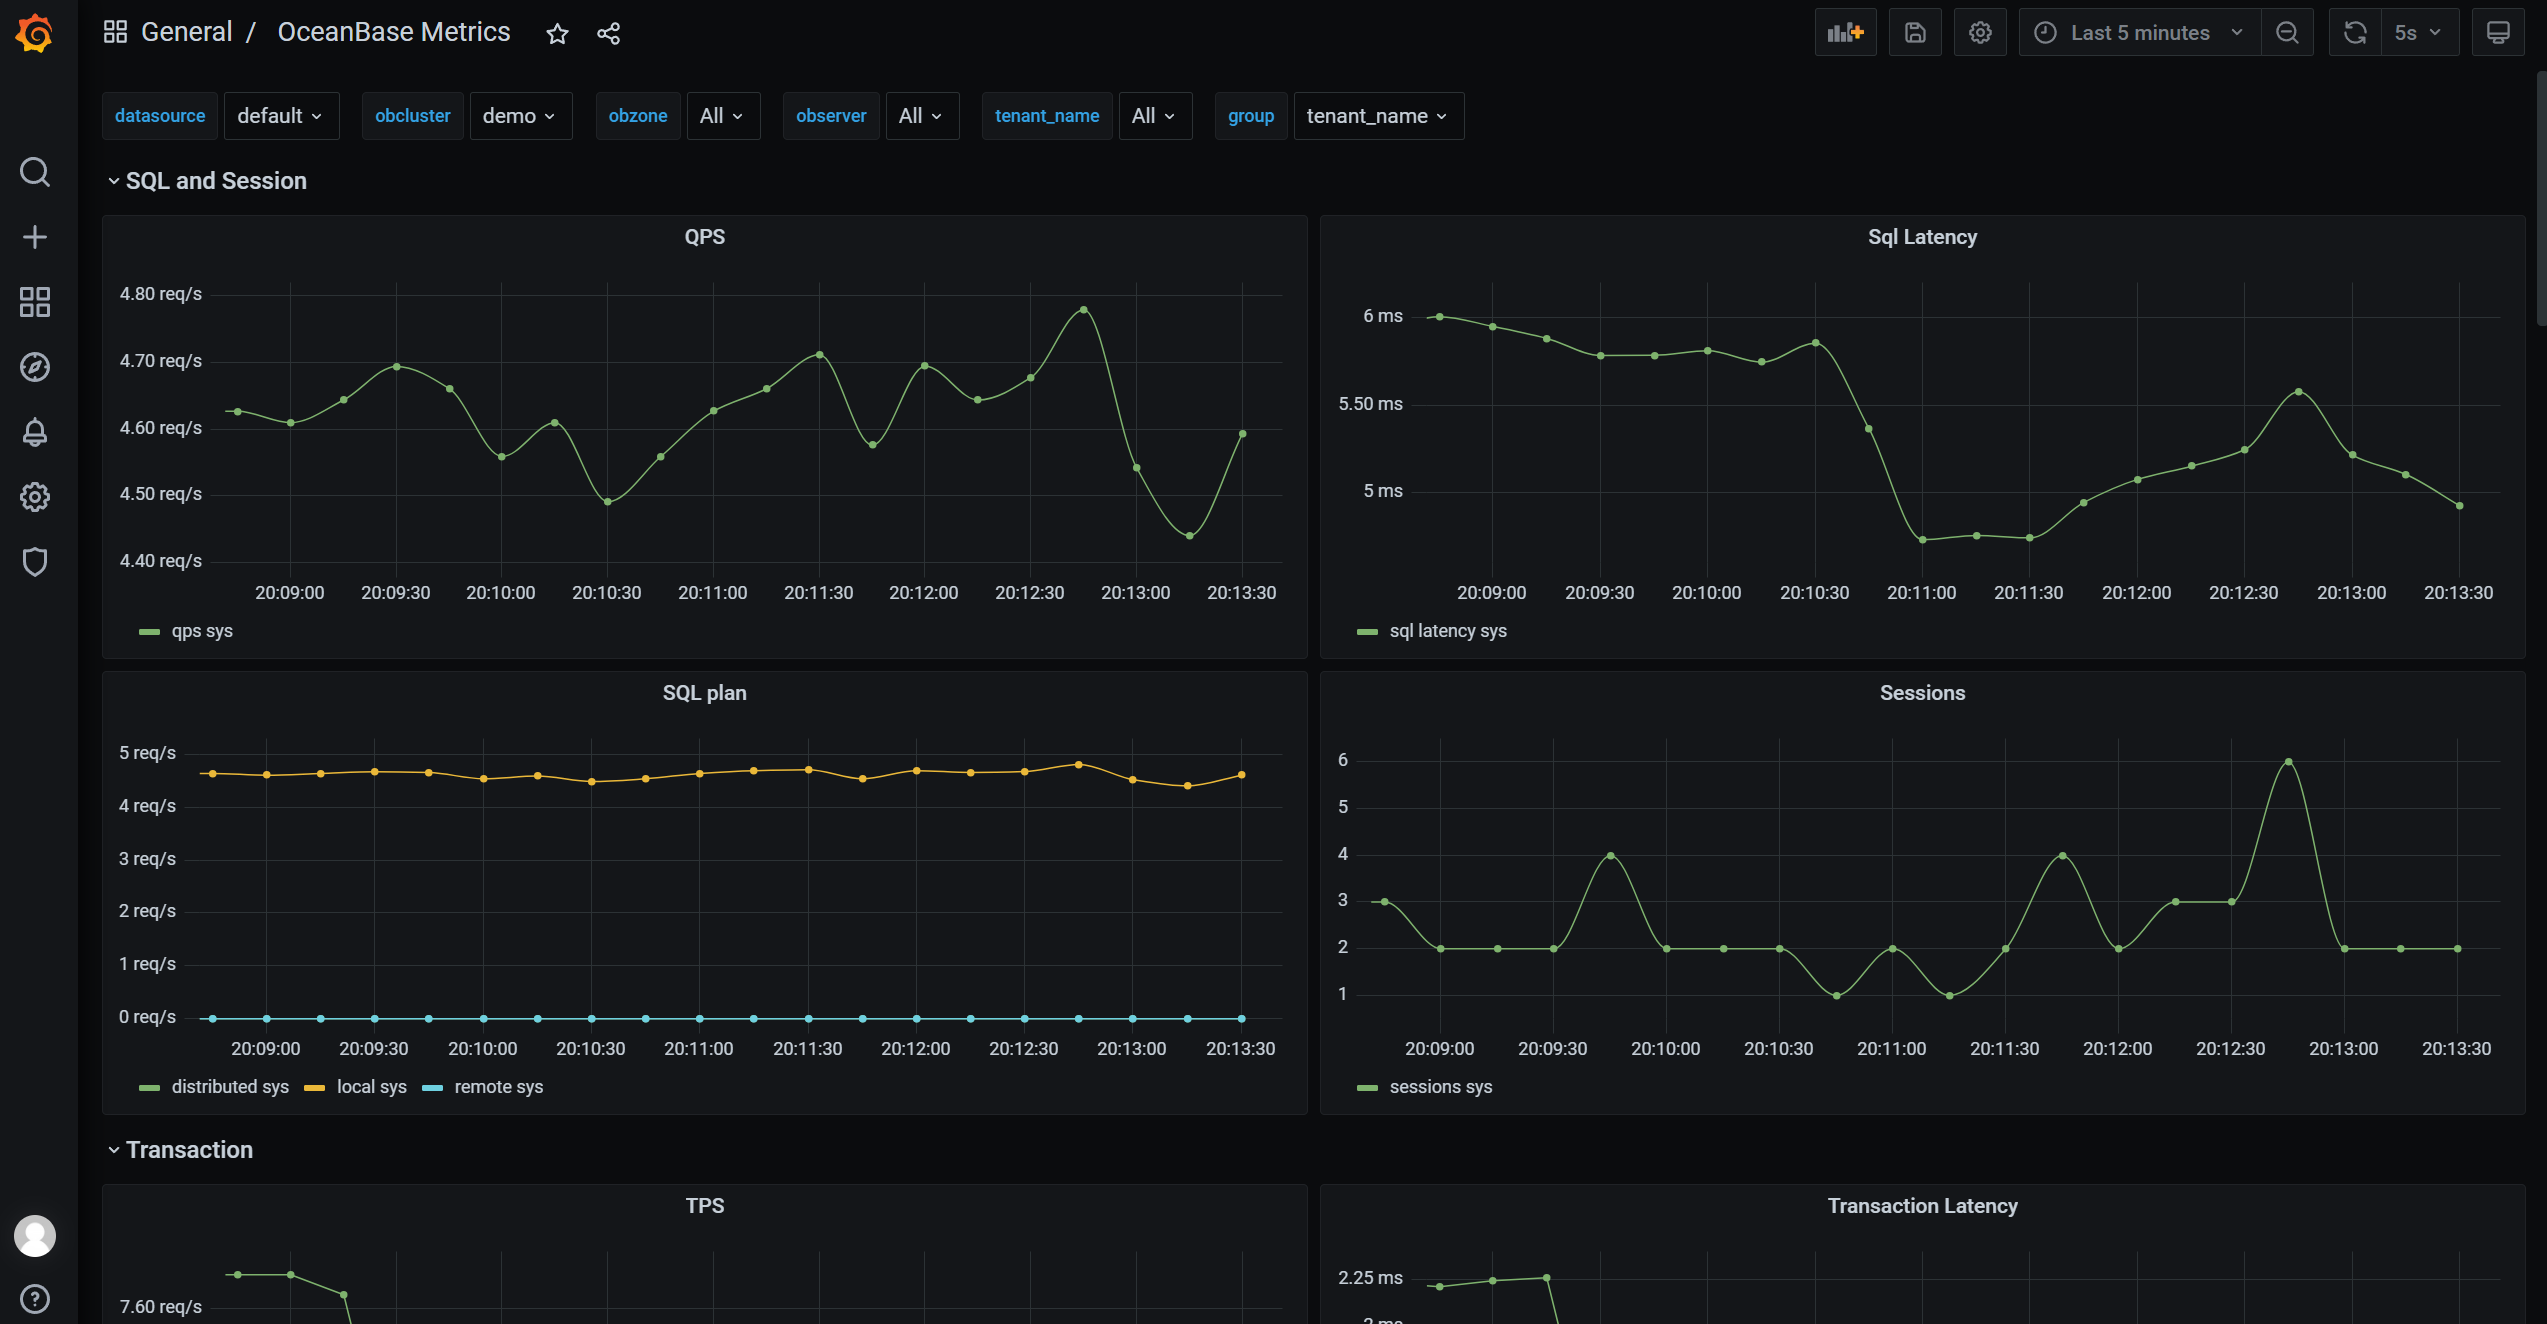
Task: Toggle the remote sys legend series
Action: point(498,1087)
